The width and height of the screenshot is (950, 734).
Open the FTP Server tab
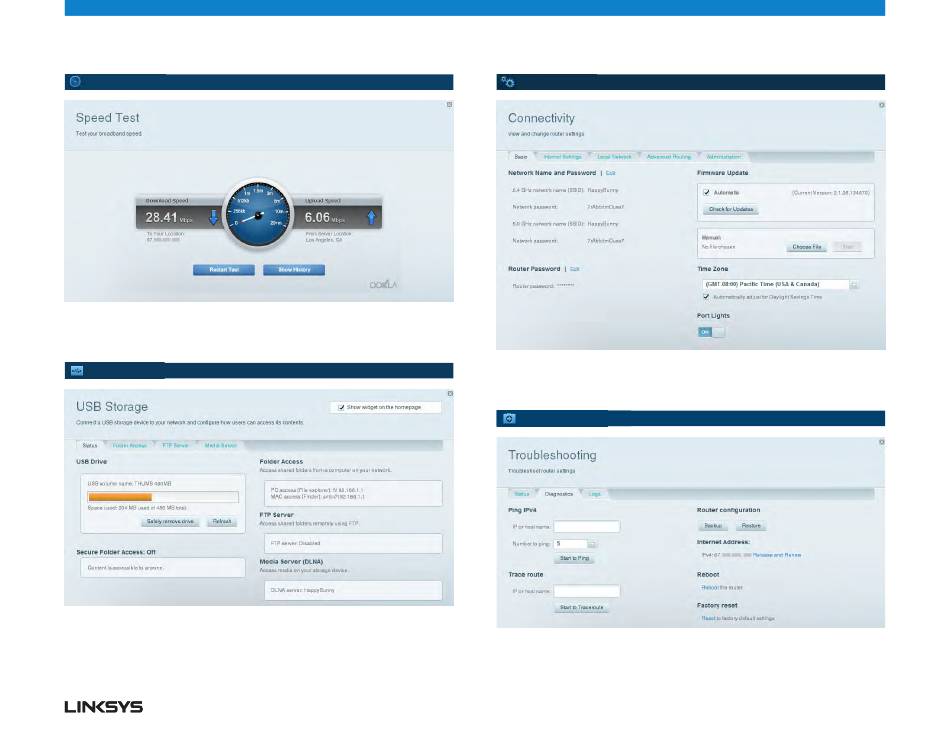pyautogui.click(x=175, y=445)
